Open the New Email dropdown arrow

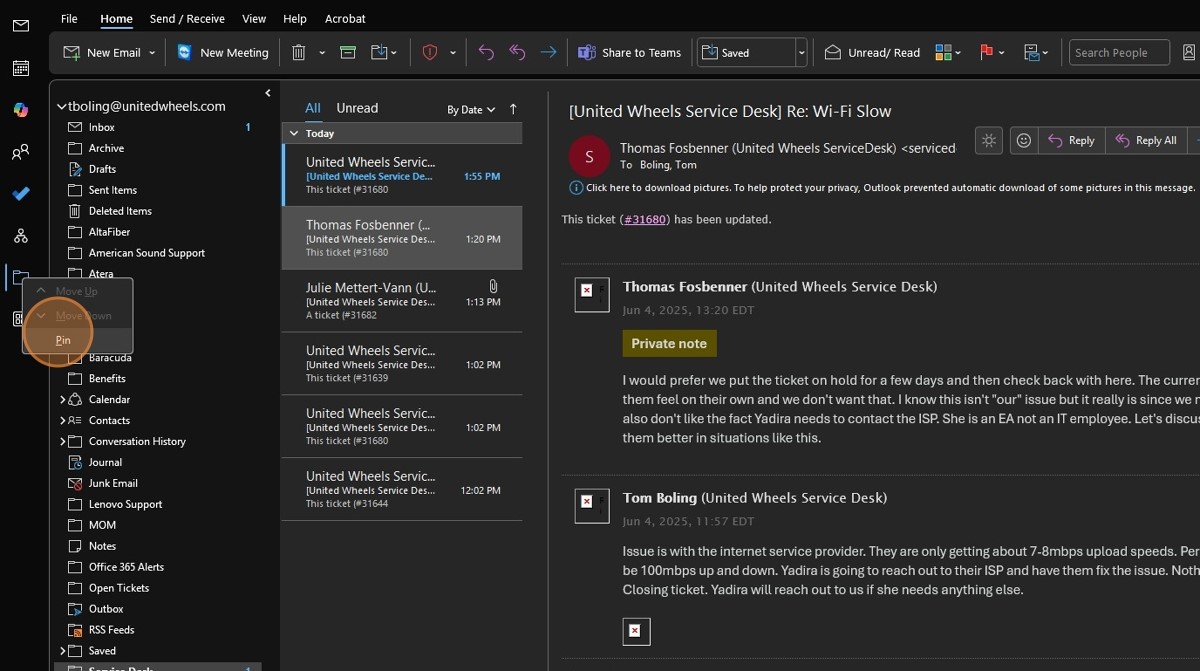[x=152, y=53]
